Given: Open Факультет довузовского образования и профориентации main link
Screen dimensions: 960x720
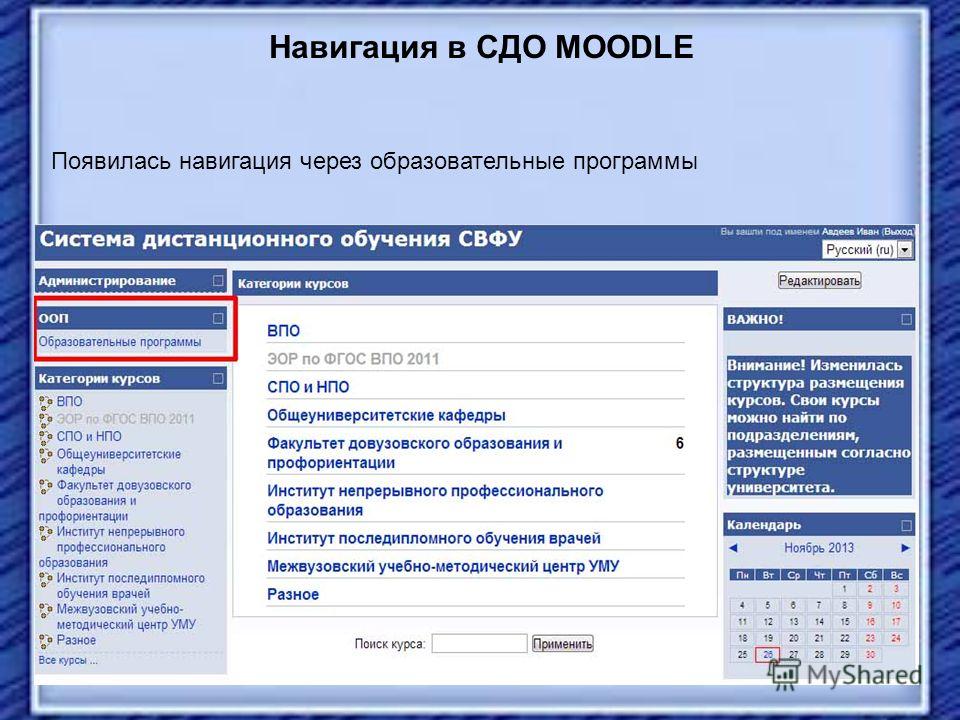Looking at the screenshot, I should pyautogui.click(x=414, y=453).
